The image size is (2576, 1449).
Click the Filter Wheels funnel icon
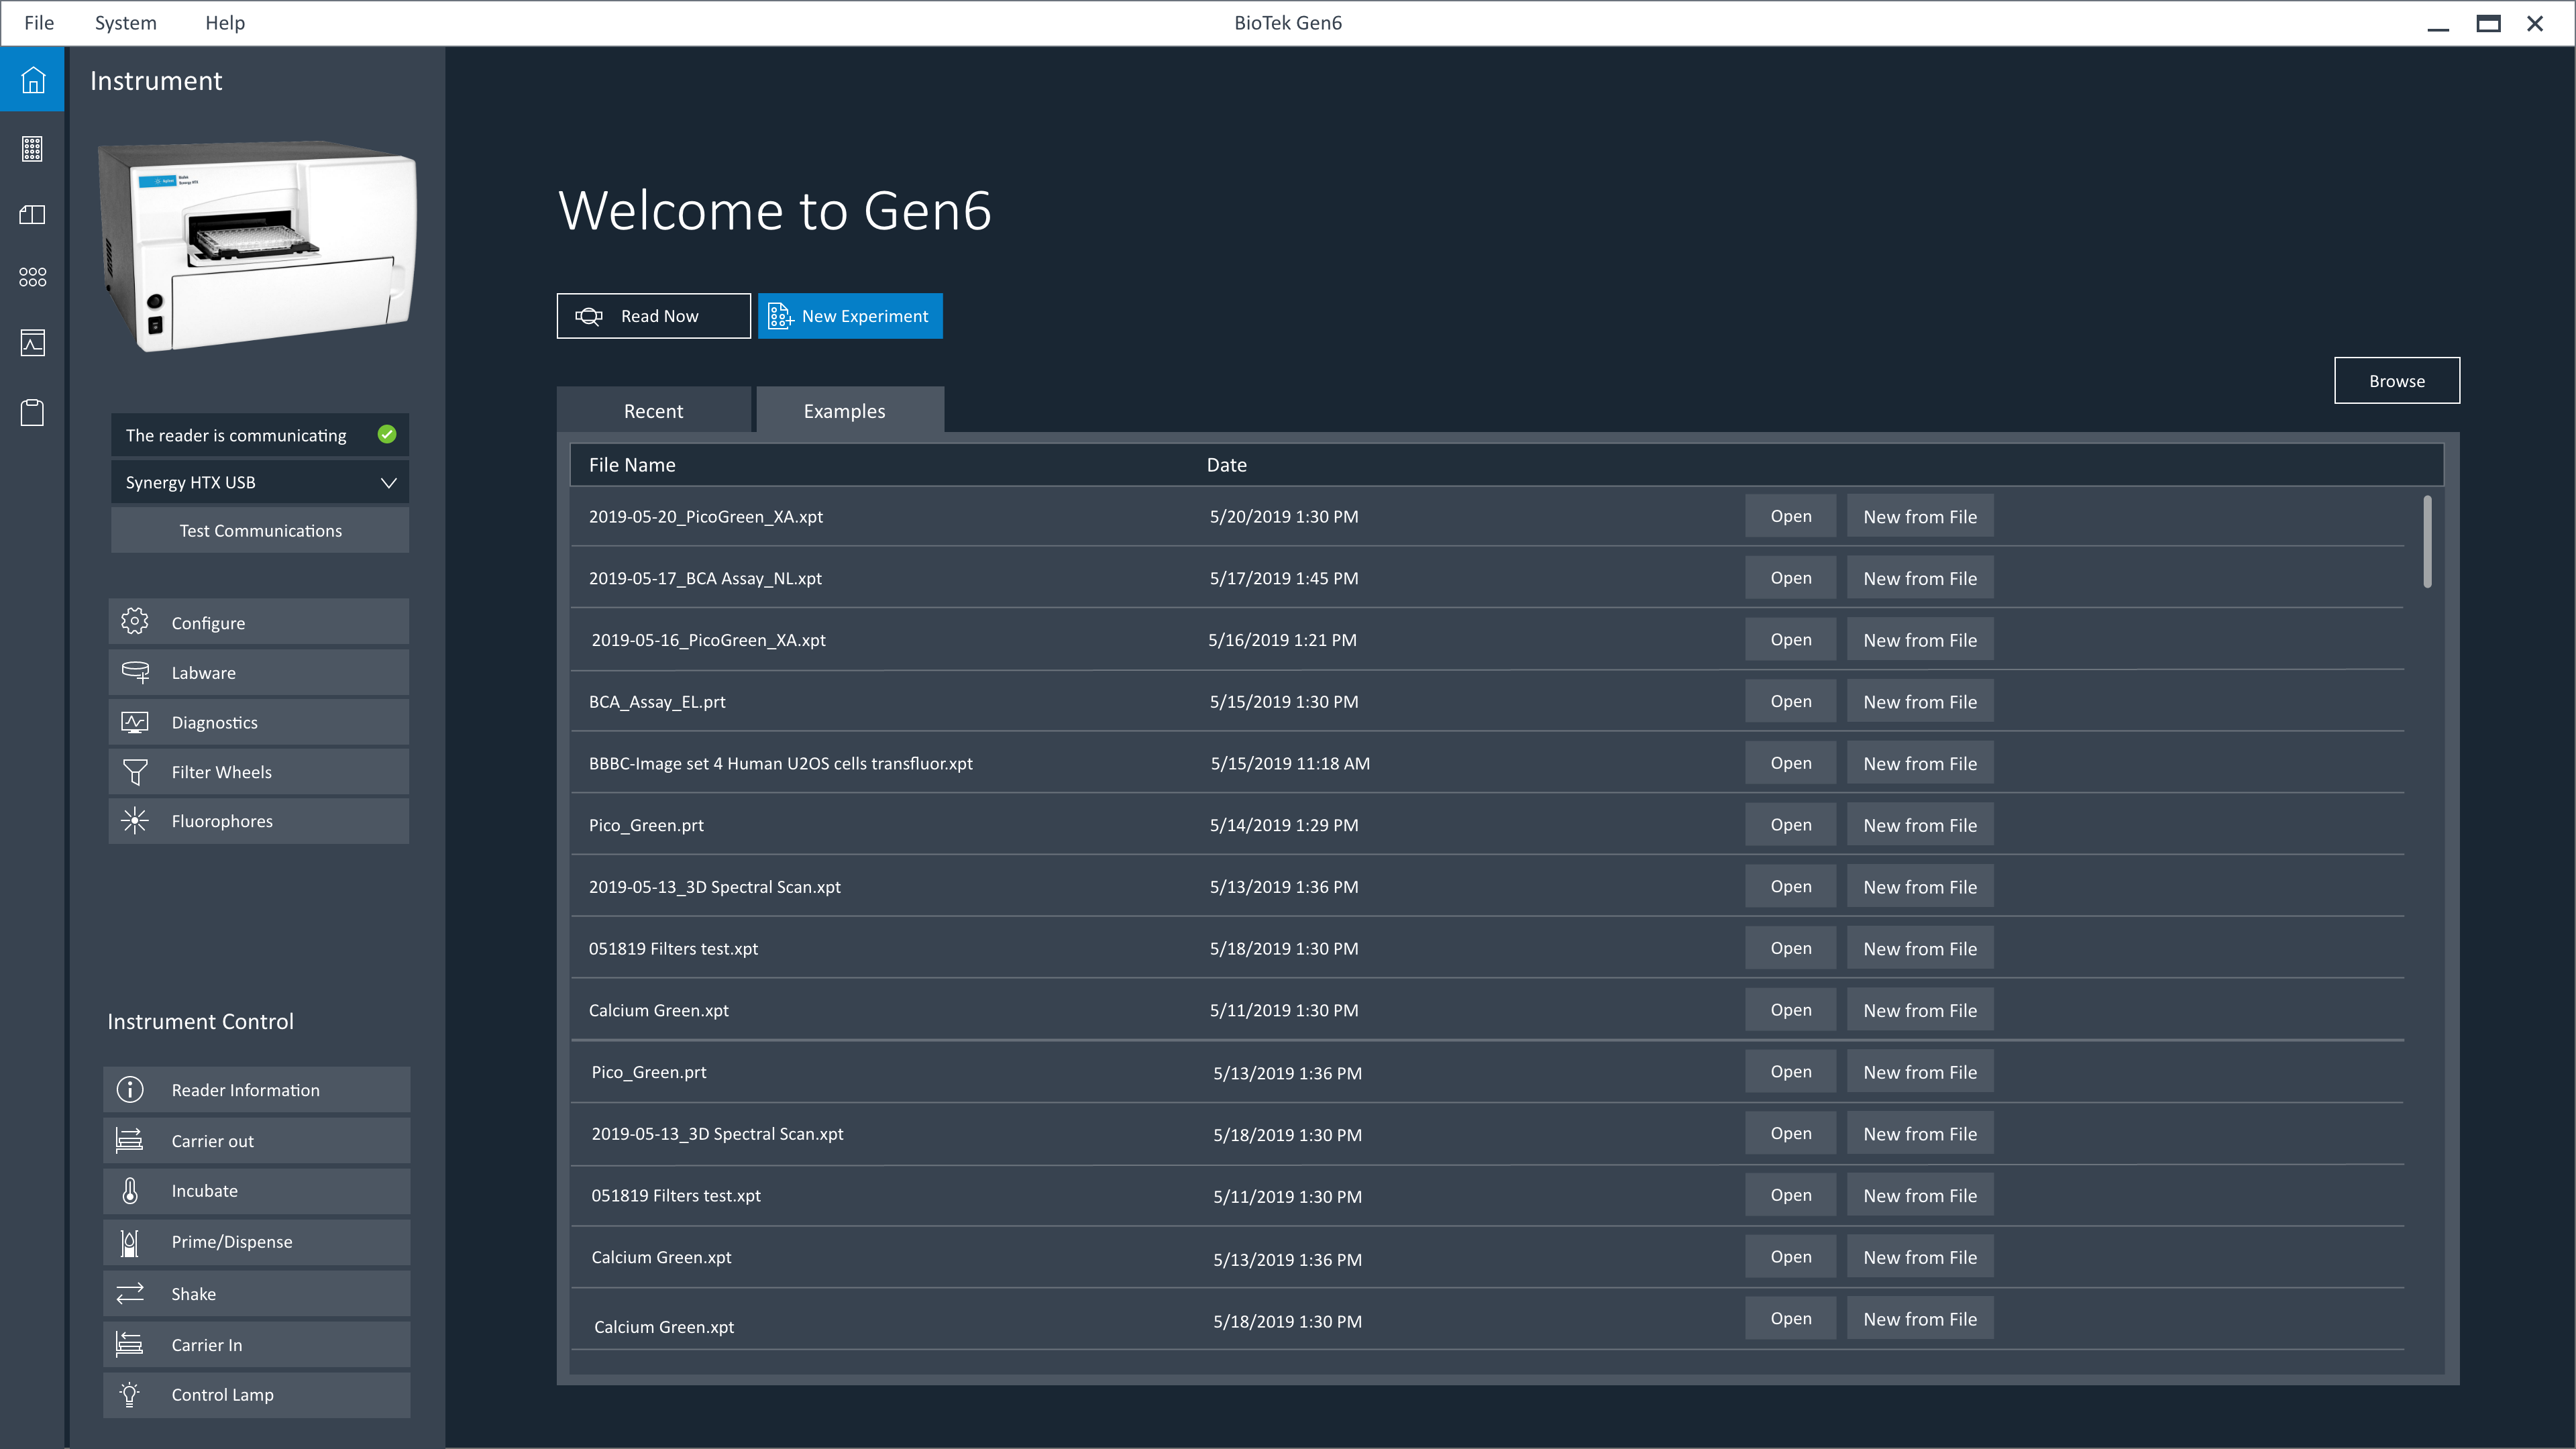pos(135,772)
